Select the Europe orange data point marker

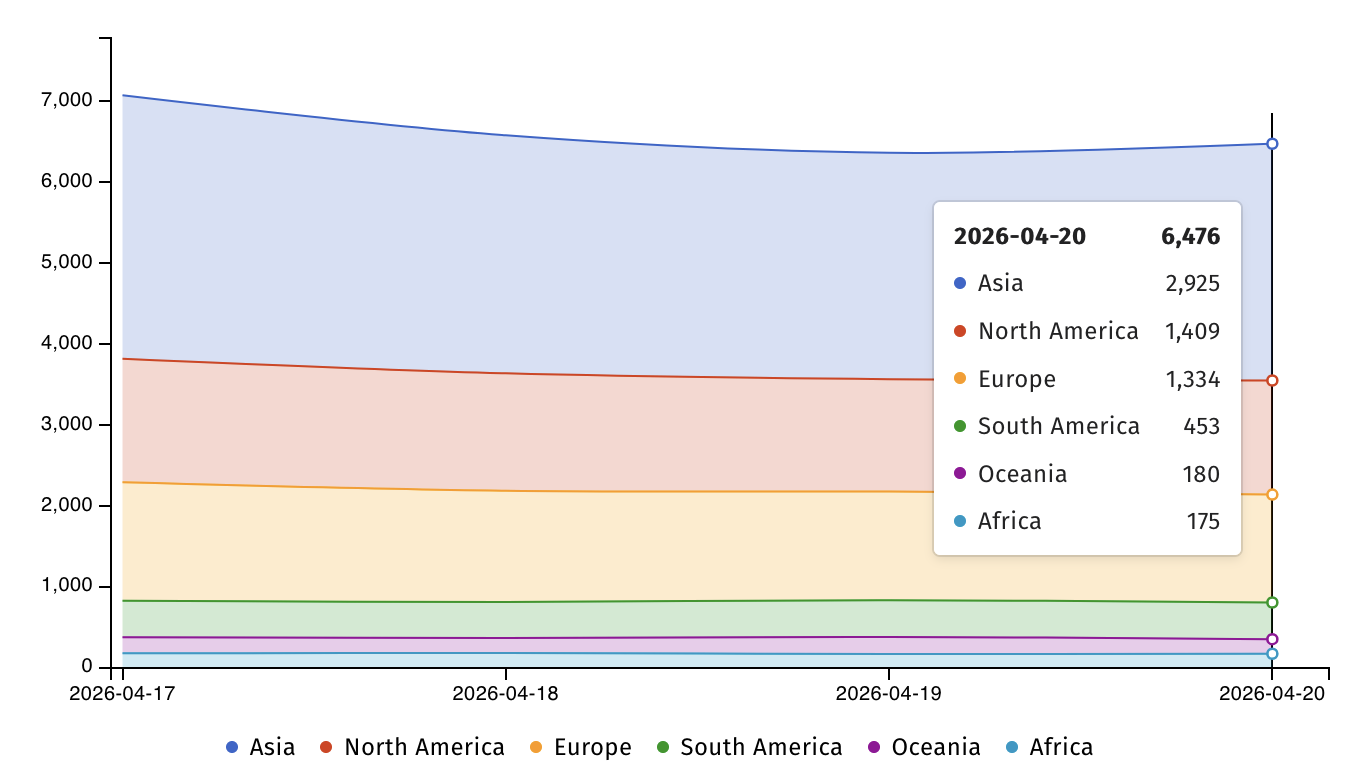click(1272, 494)
